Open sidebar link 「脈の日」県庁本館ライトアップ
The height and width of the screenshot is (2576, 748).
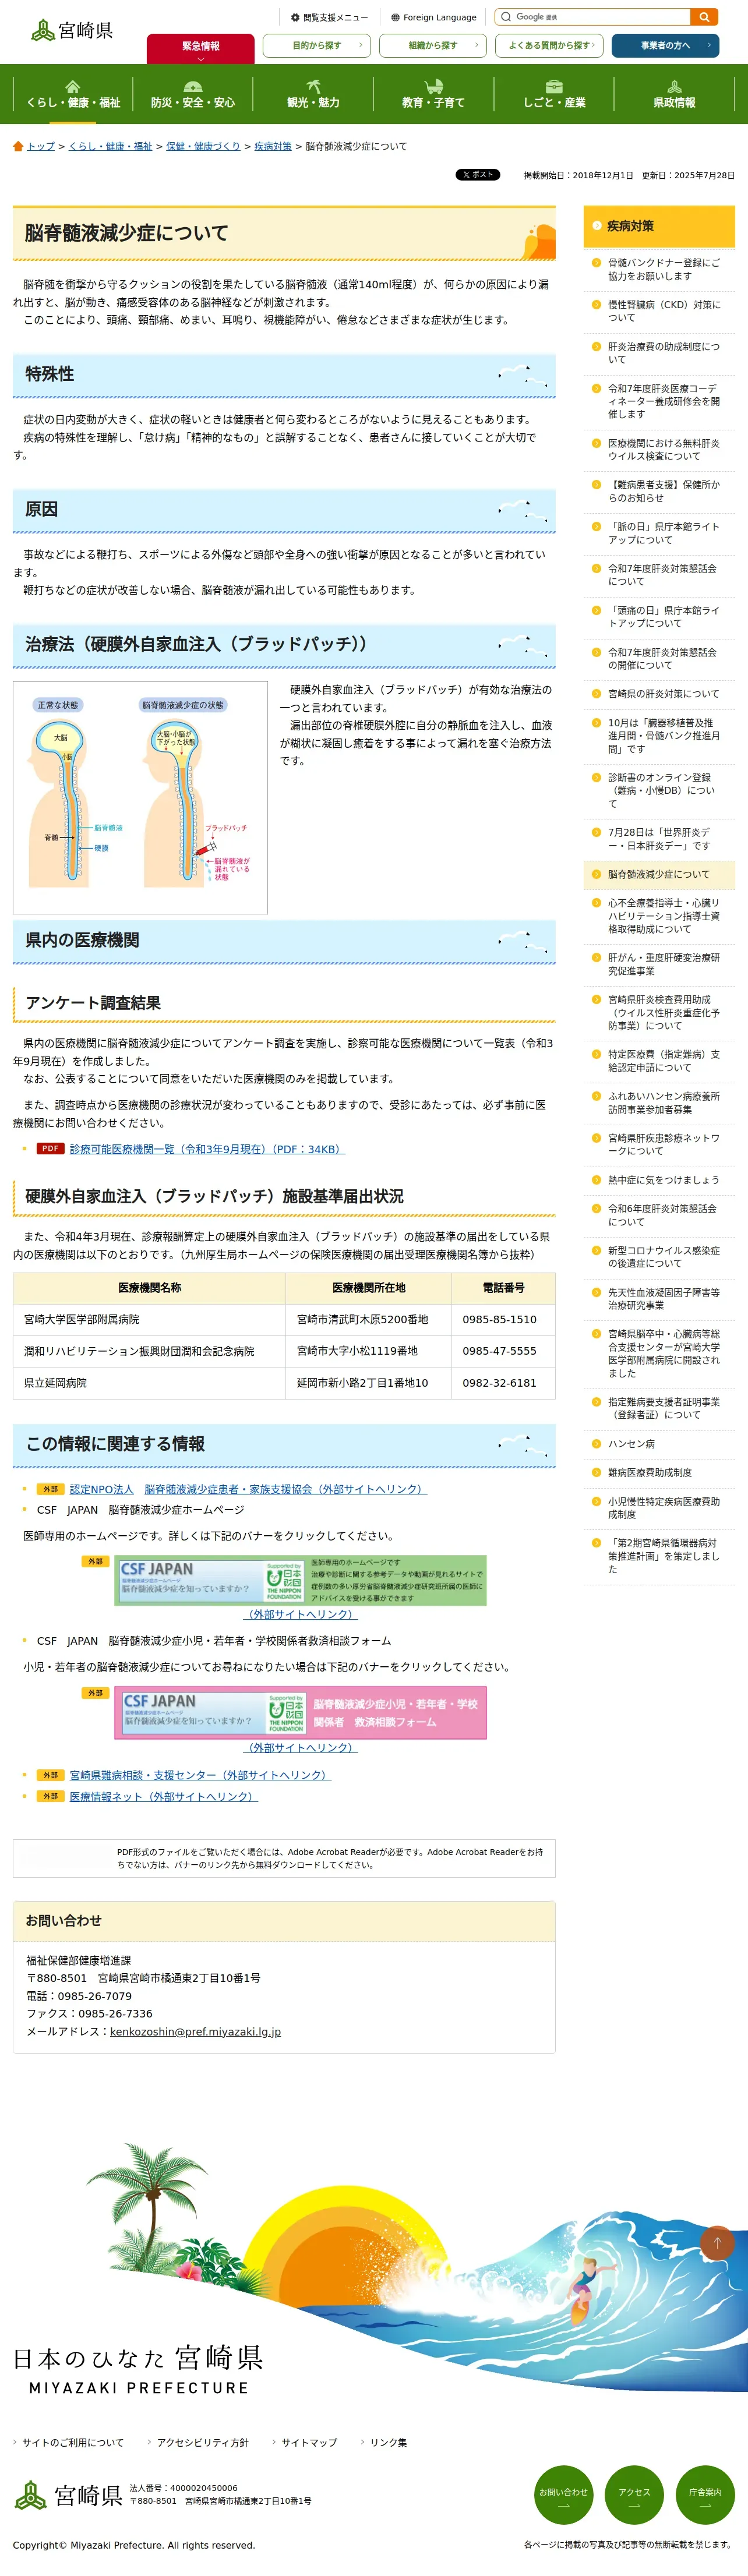pyautogui.click(x=664, y=533)
